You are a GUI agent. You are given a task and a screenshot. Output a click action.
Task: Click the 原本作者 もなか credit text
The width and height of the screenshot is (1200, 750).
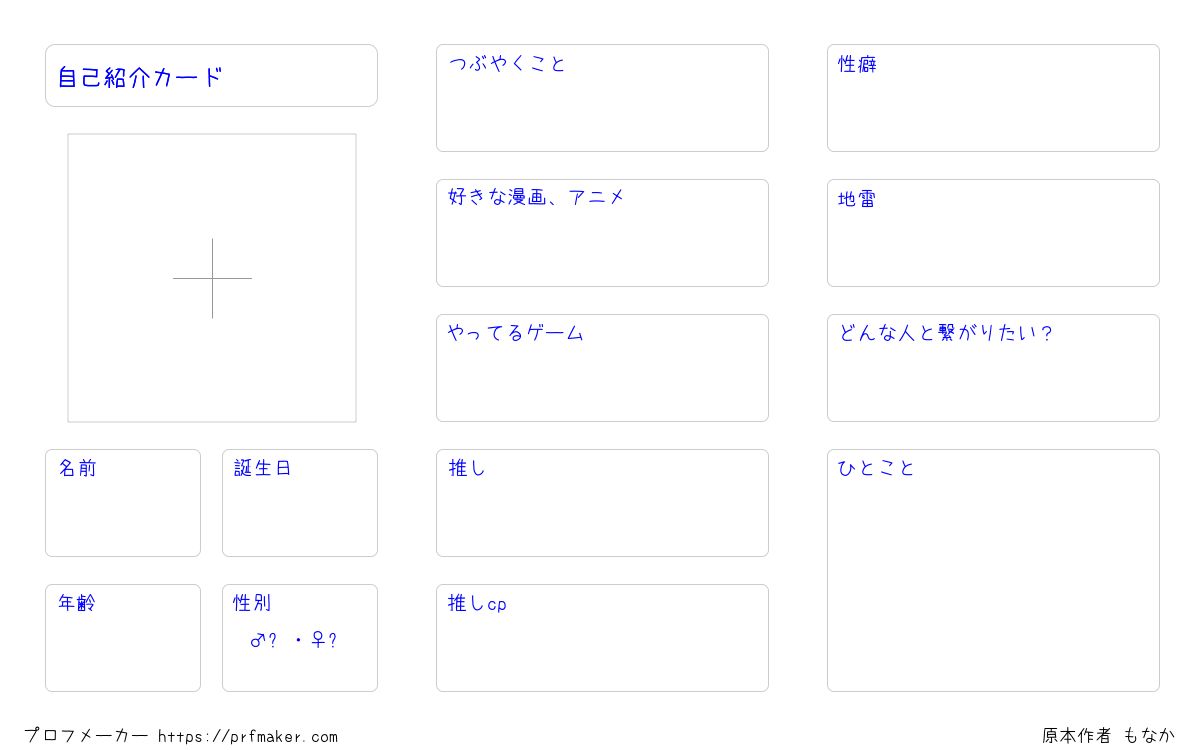coord(1109,736)
